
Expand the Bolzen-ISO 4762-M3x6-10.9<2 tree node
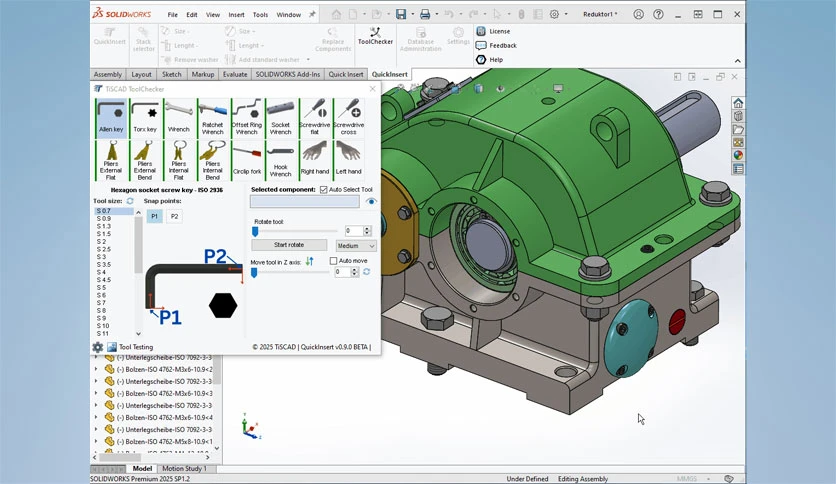tap(97, 369)
